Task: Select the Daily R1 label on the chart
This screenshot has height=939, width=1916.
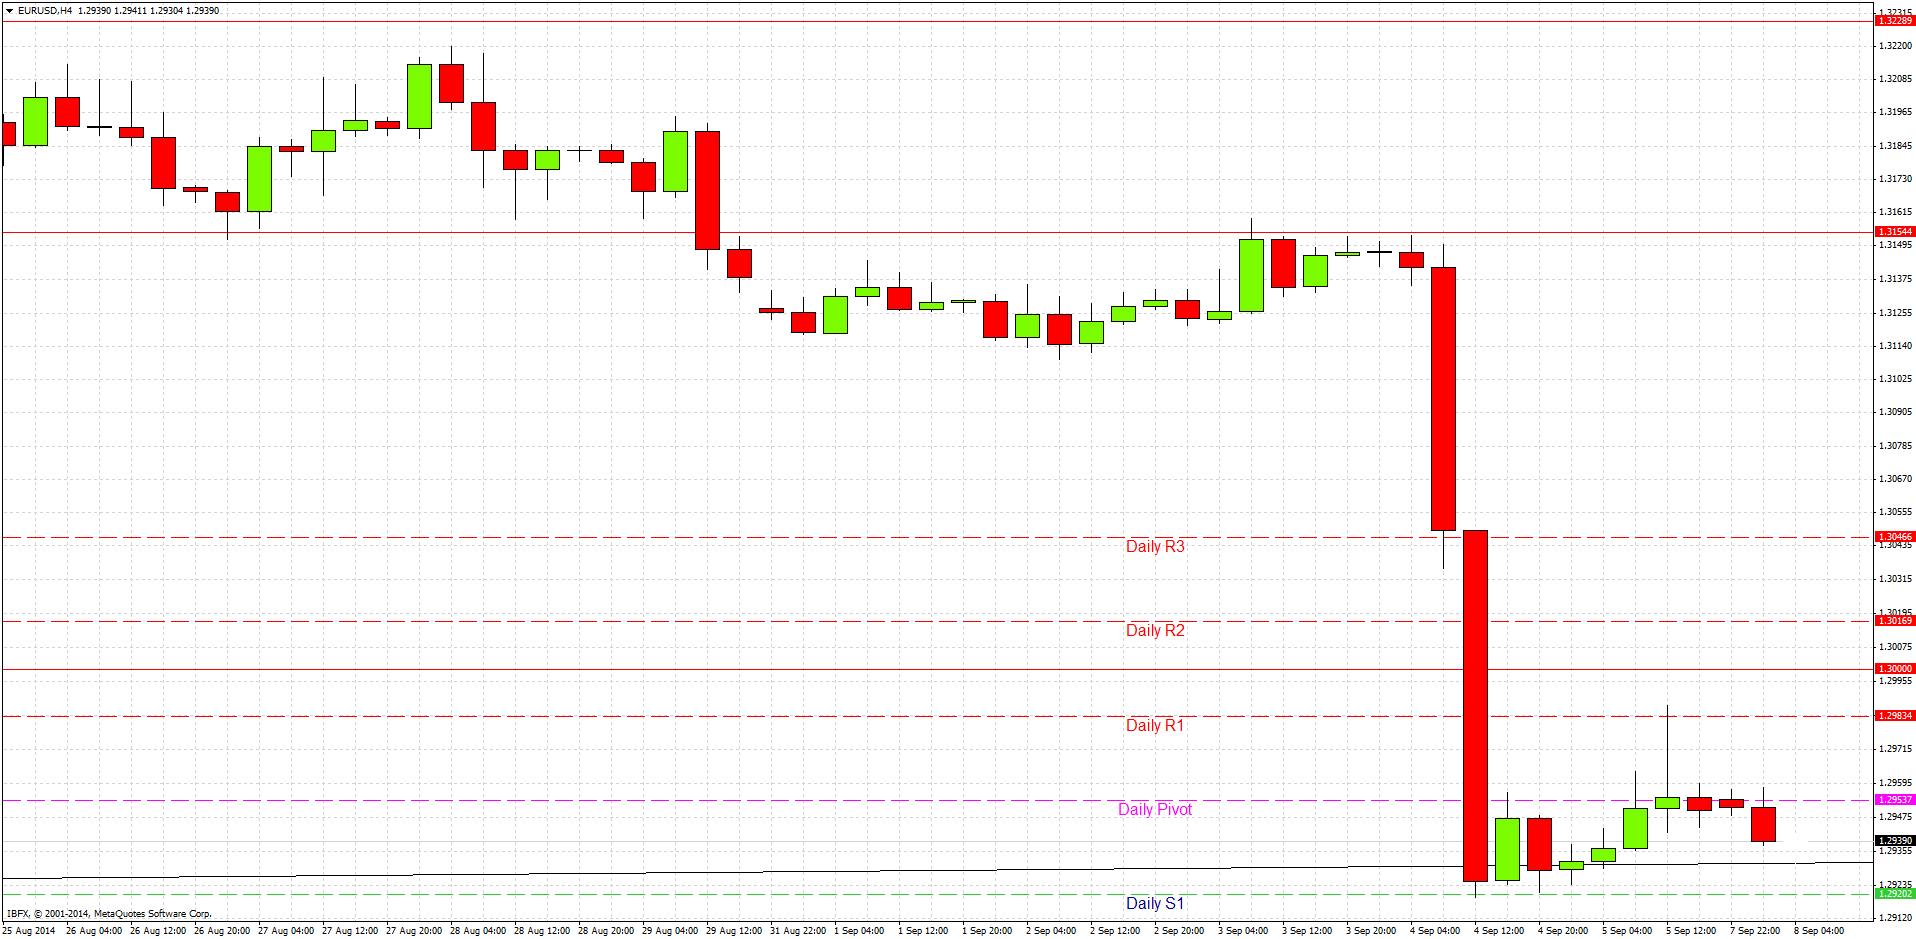Action: (1154, 725)
